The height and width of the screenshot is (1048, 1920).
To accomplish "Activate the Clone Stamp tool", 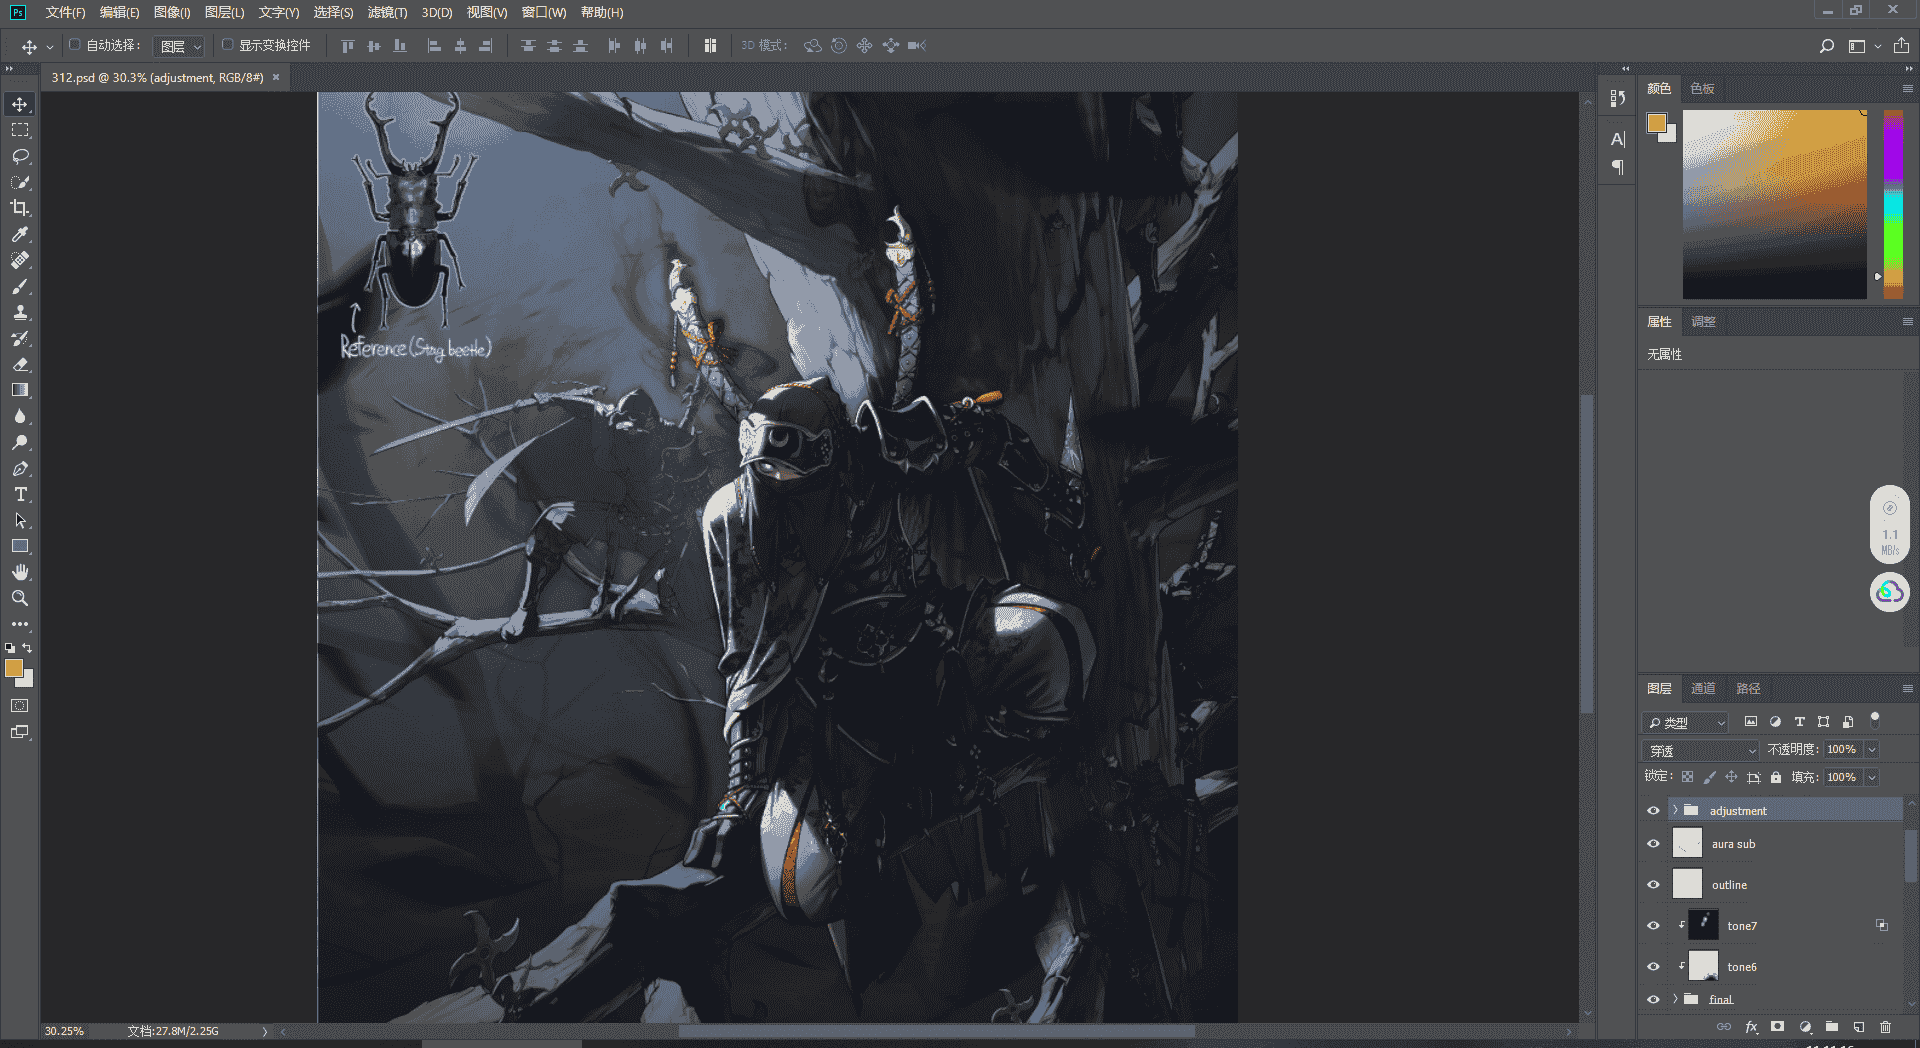I will pos(20,312).
